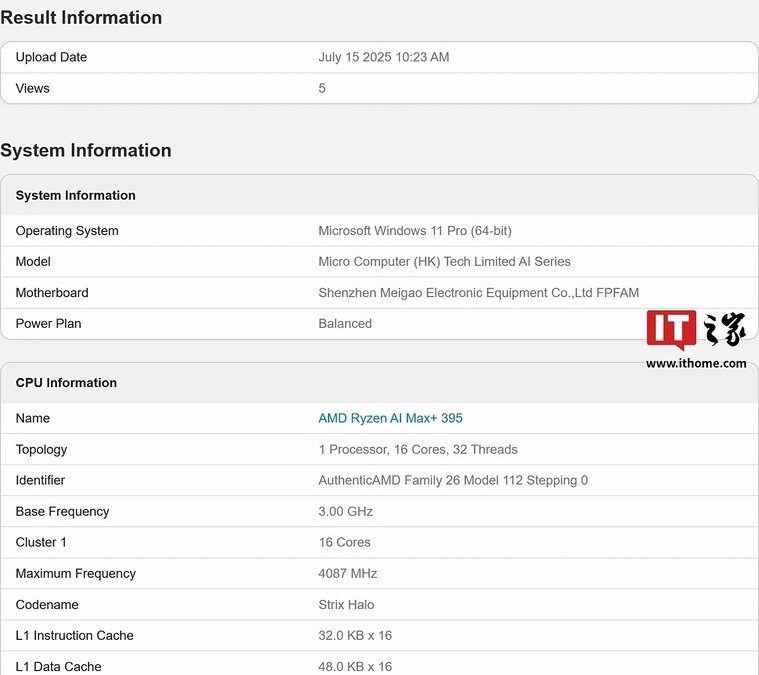
Task: Select the L1 Instruction Cache label
Action: coord(74,635)
